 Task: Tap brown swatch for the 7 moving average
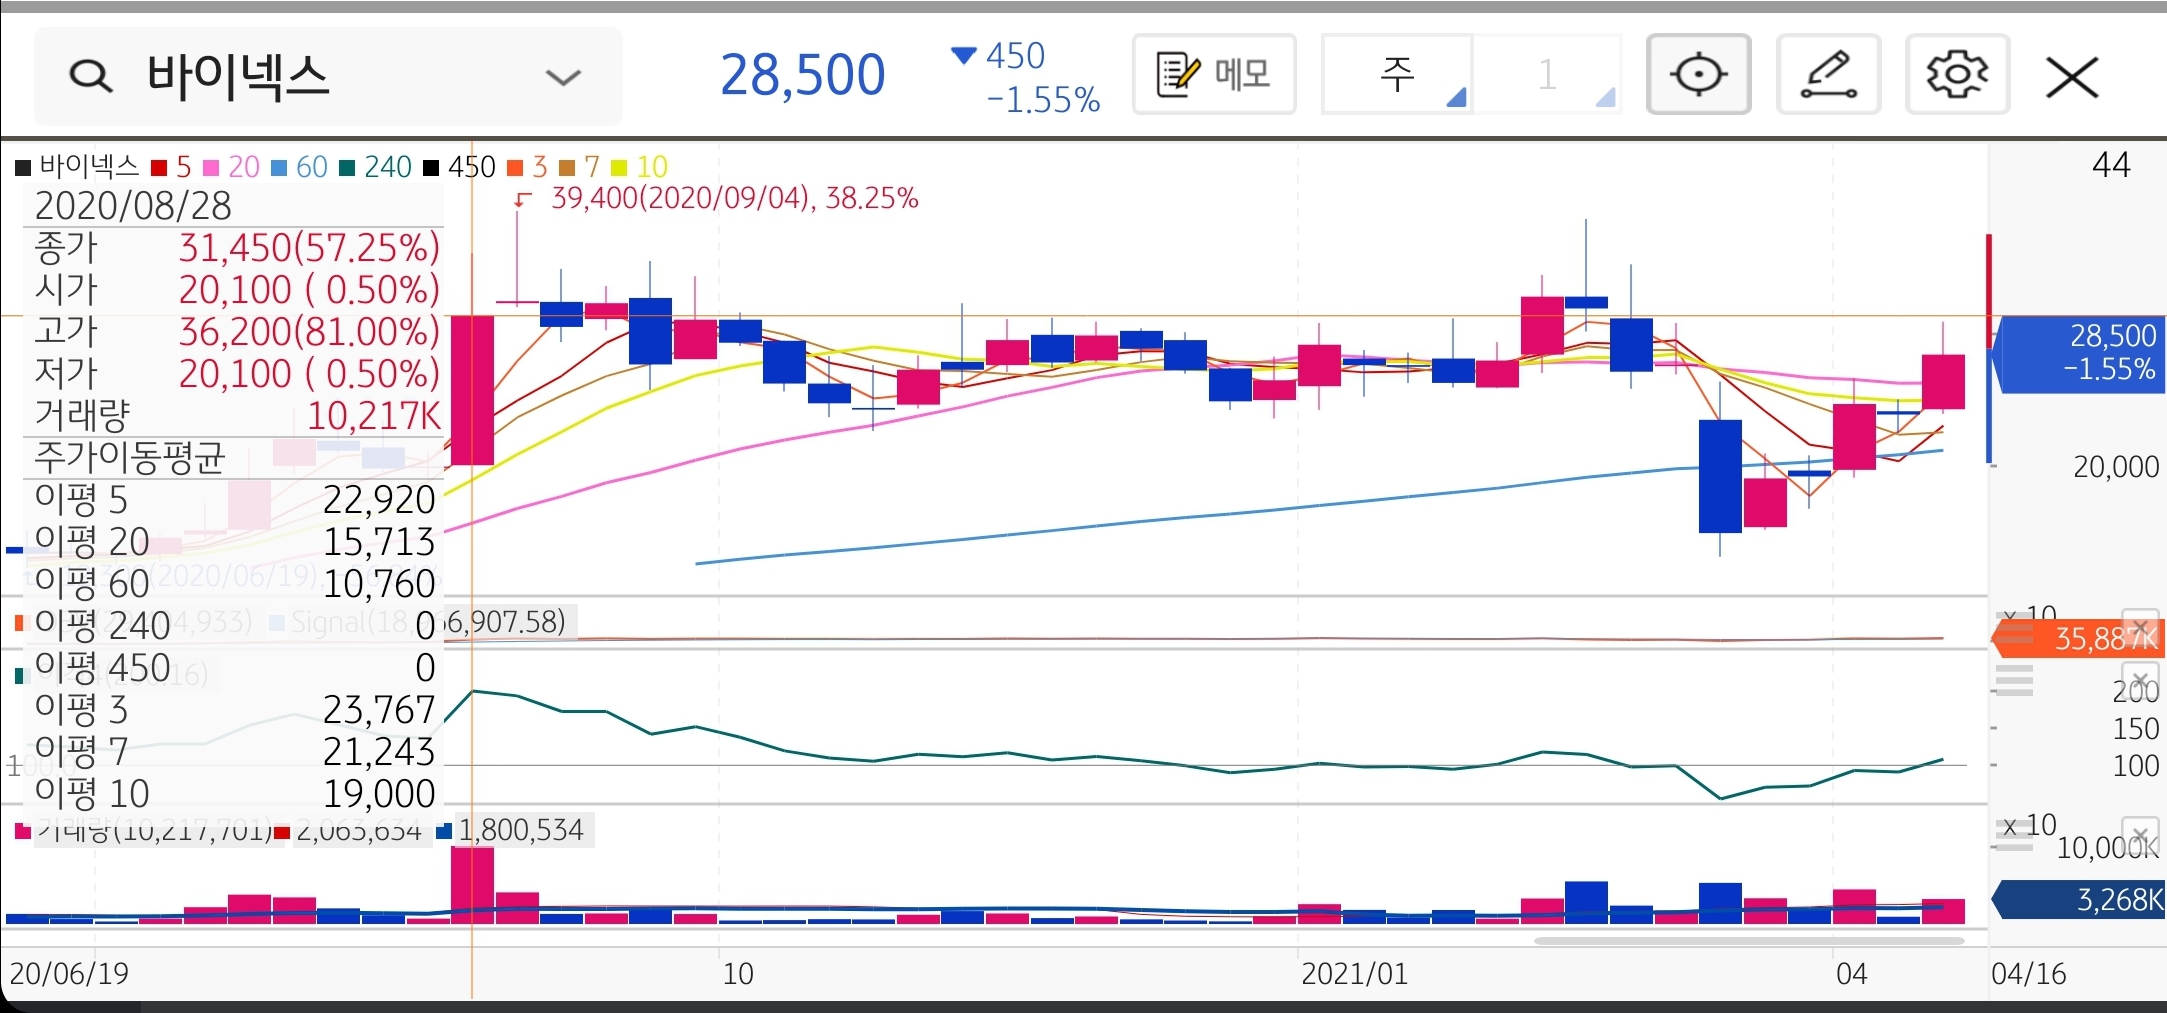[x=567, y=167]
